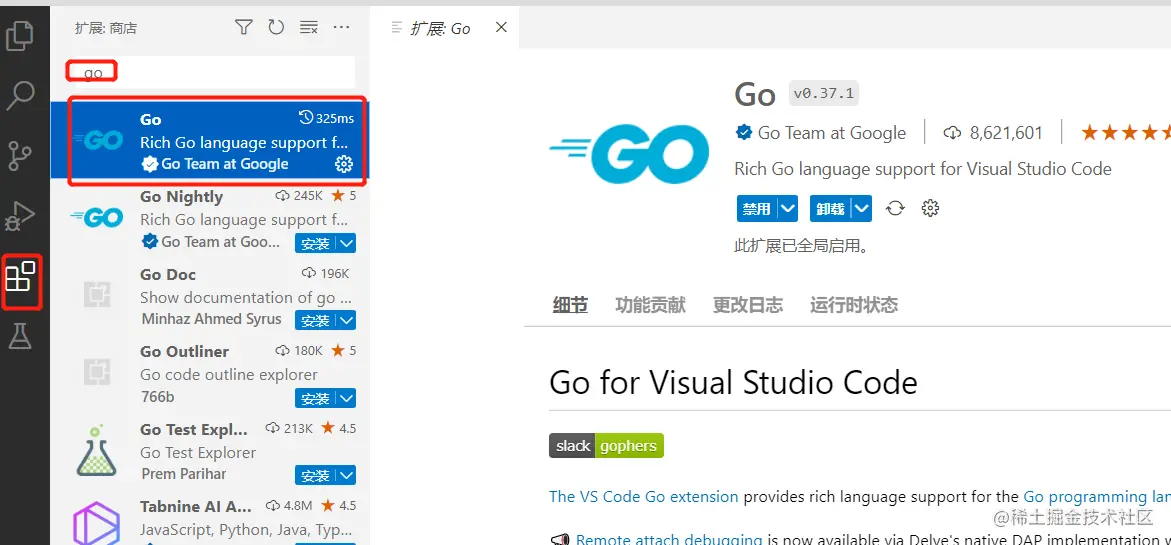Close the 扩展: Go editor tab

(501, 28)
